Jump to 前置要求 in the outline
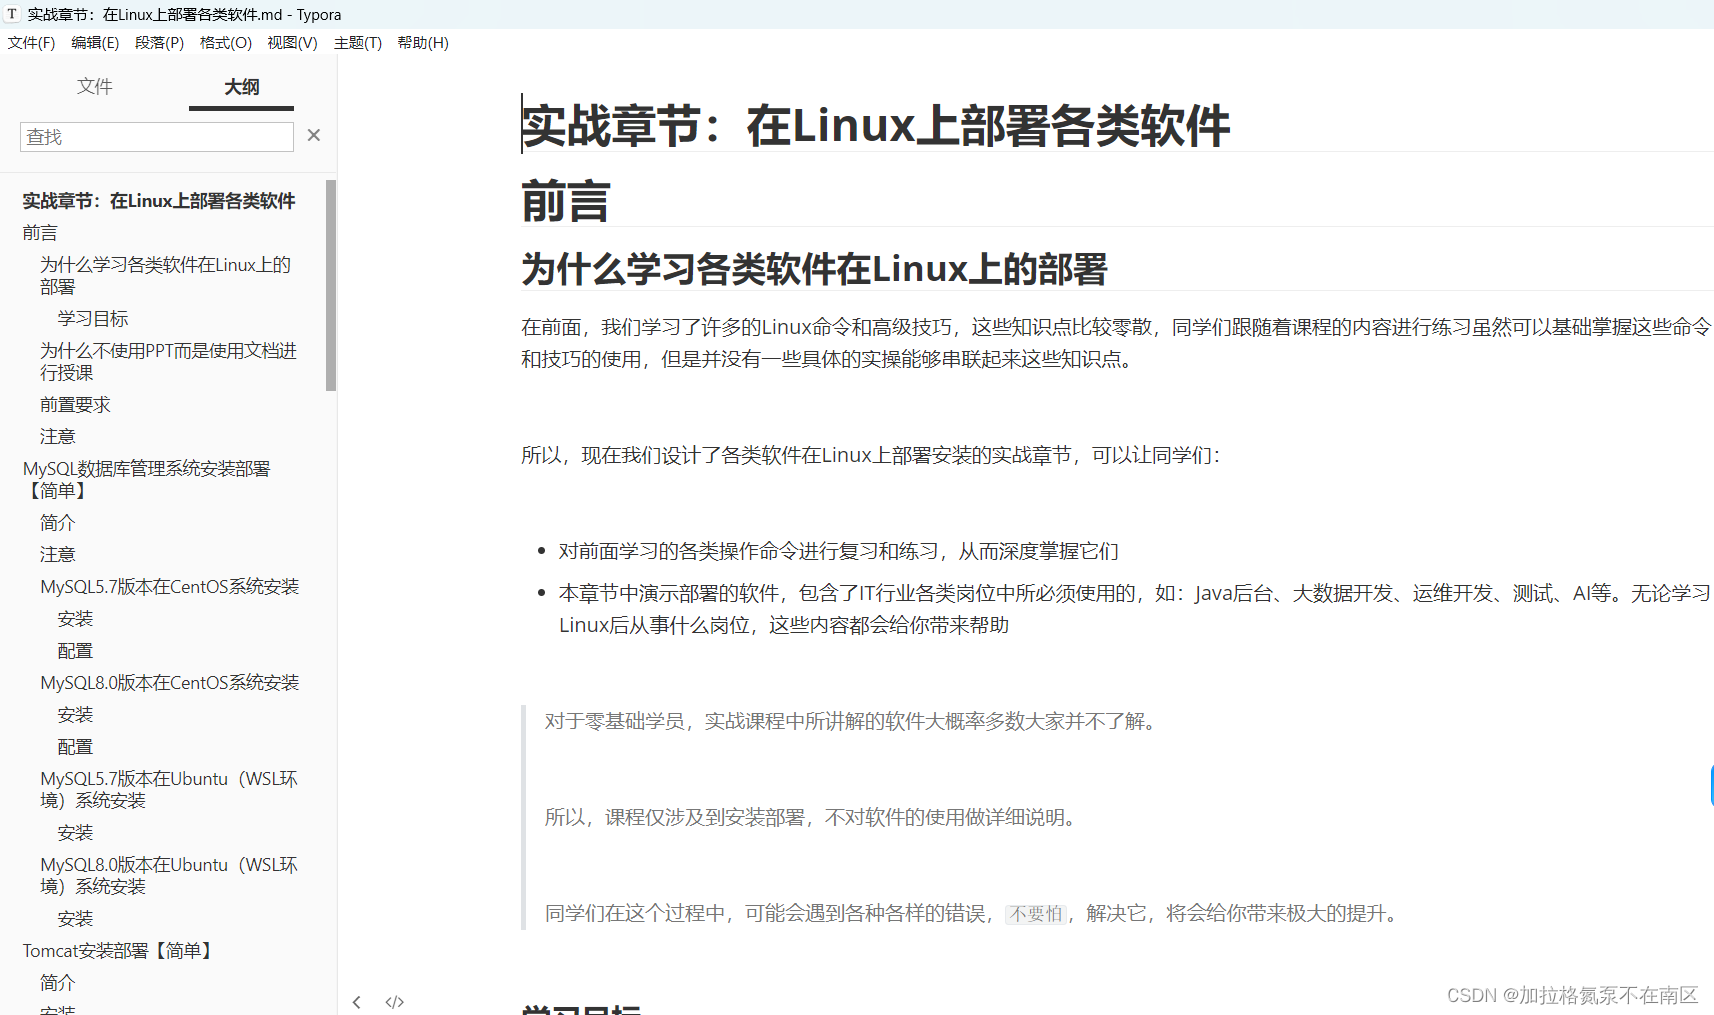Viewport: 1714px width, 1015px height. 76,405
